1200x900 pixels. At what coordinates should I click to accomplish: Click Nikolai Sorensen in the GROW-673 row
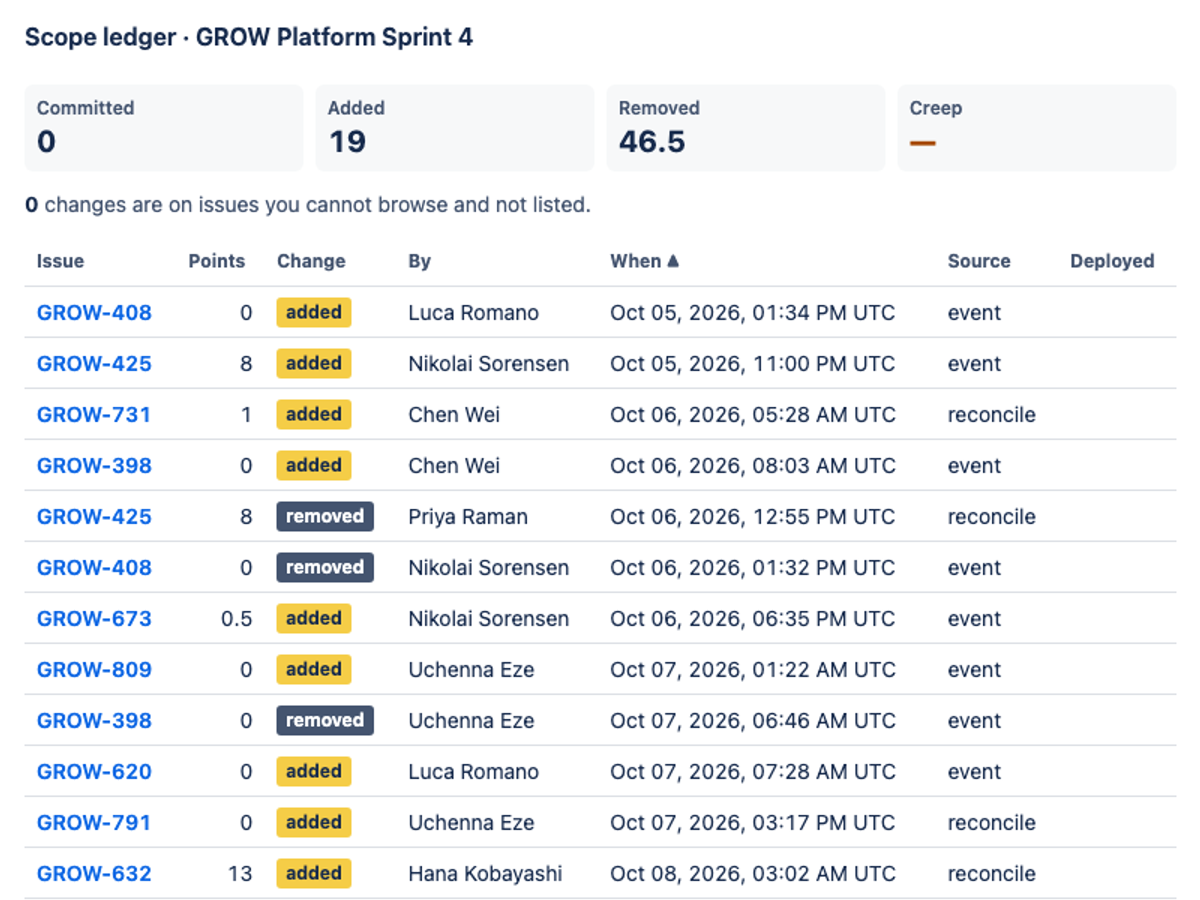(488, 618)
